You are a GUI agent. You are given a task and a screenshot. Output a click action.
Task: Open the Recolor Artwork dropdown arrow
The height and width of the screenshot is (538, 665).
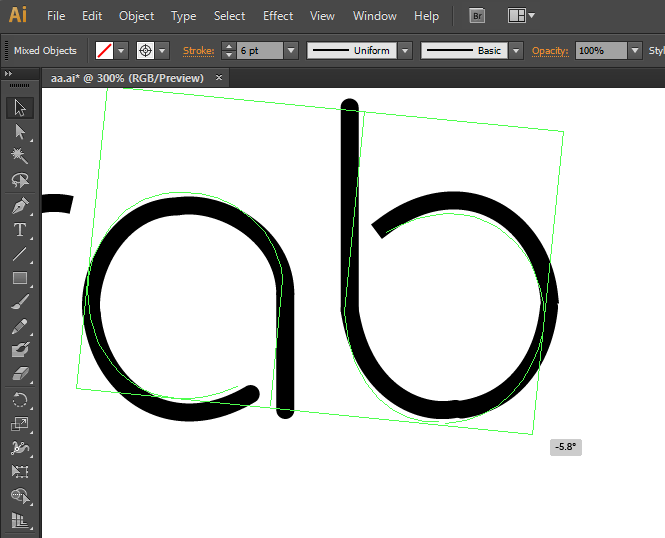click(162, 51)
